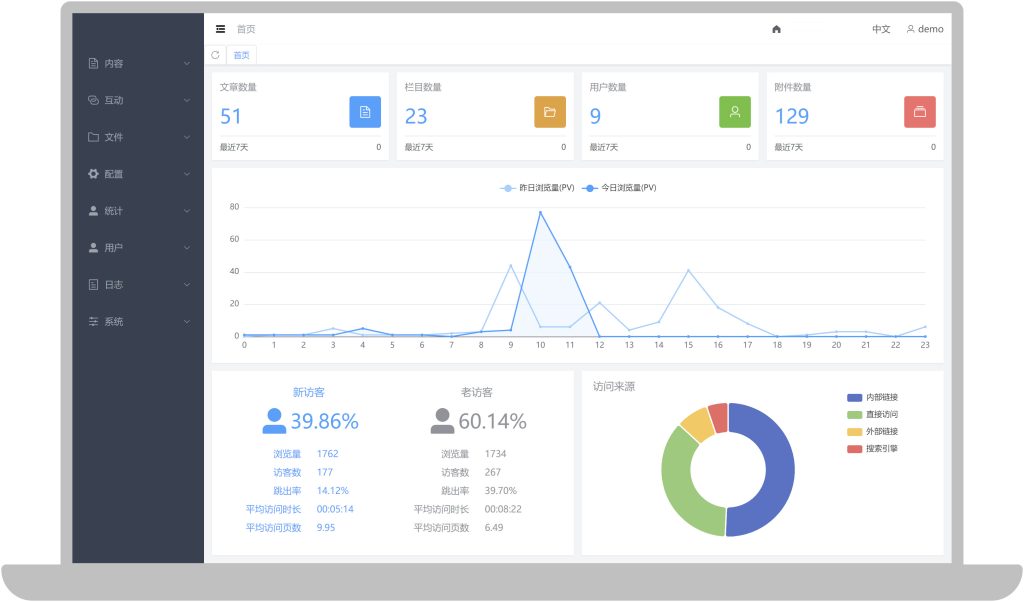Click the 内部链接 blue legend swatch
Image resolution: width=1024 pixels, height=602 pixels.
coord(854,398)
